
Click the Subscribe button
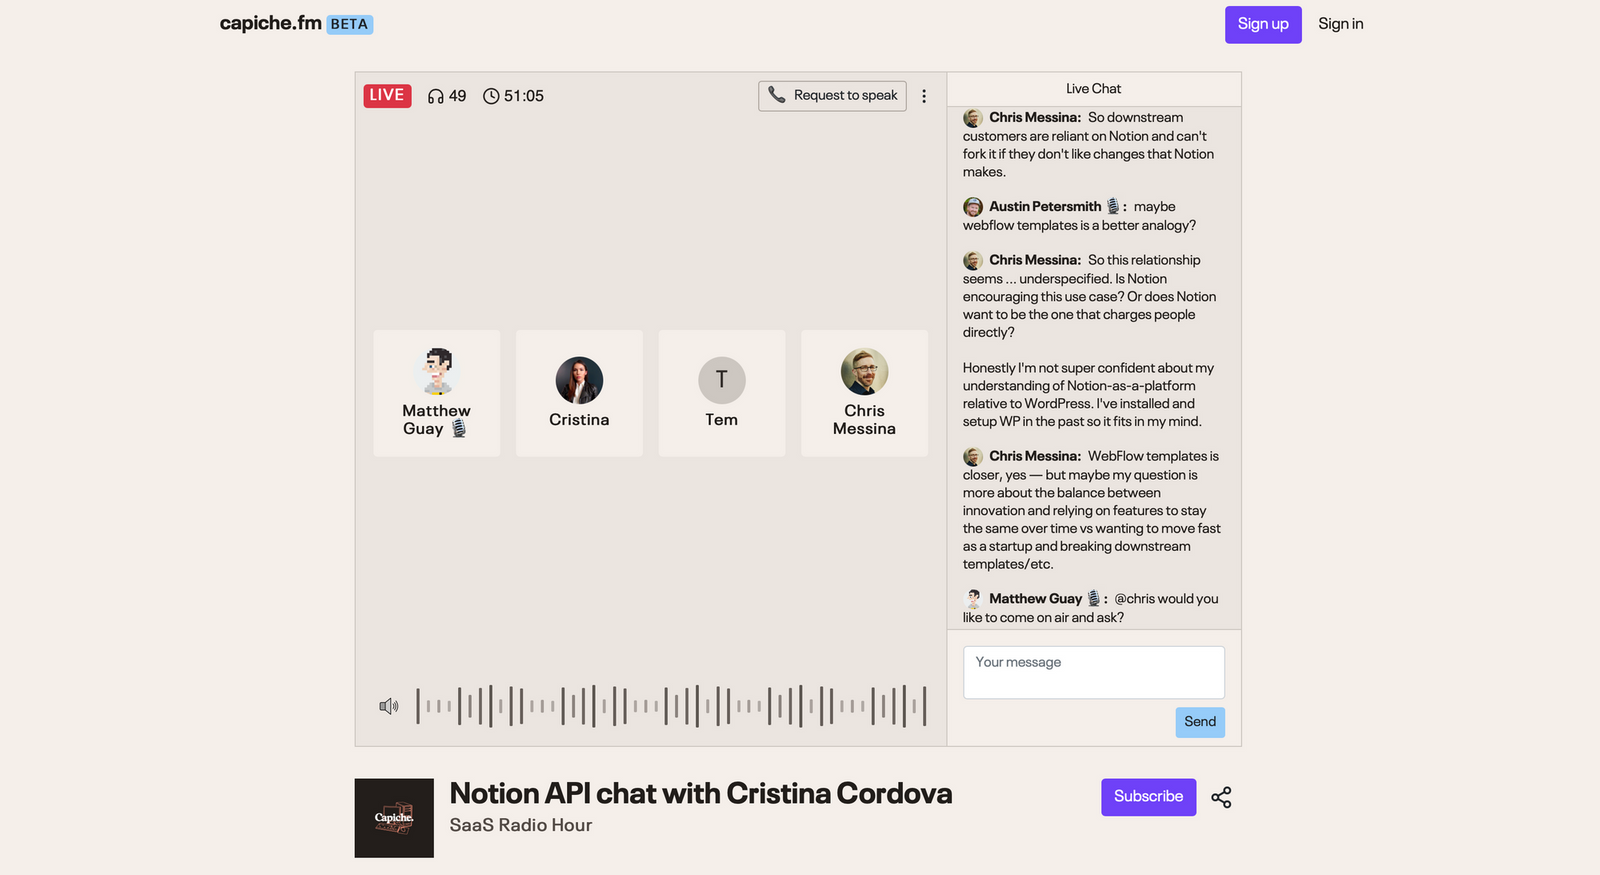[1148, 797]
